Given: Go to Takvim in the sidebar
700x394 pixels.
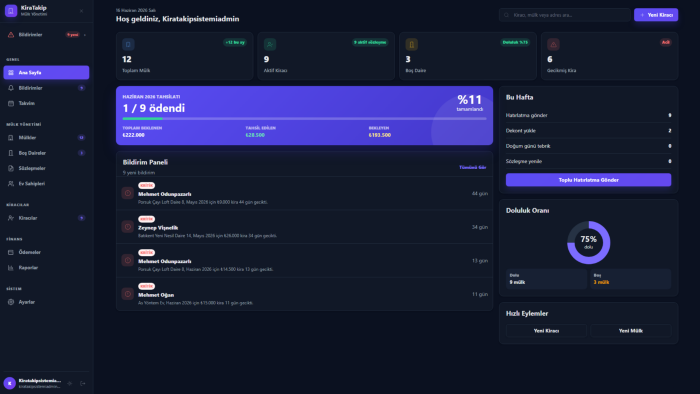Looking at the screenshot, I should 46,103.
